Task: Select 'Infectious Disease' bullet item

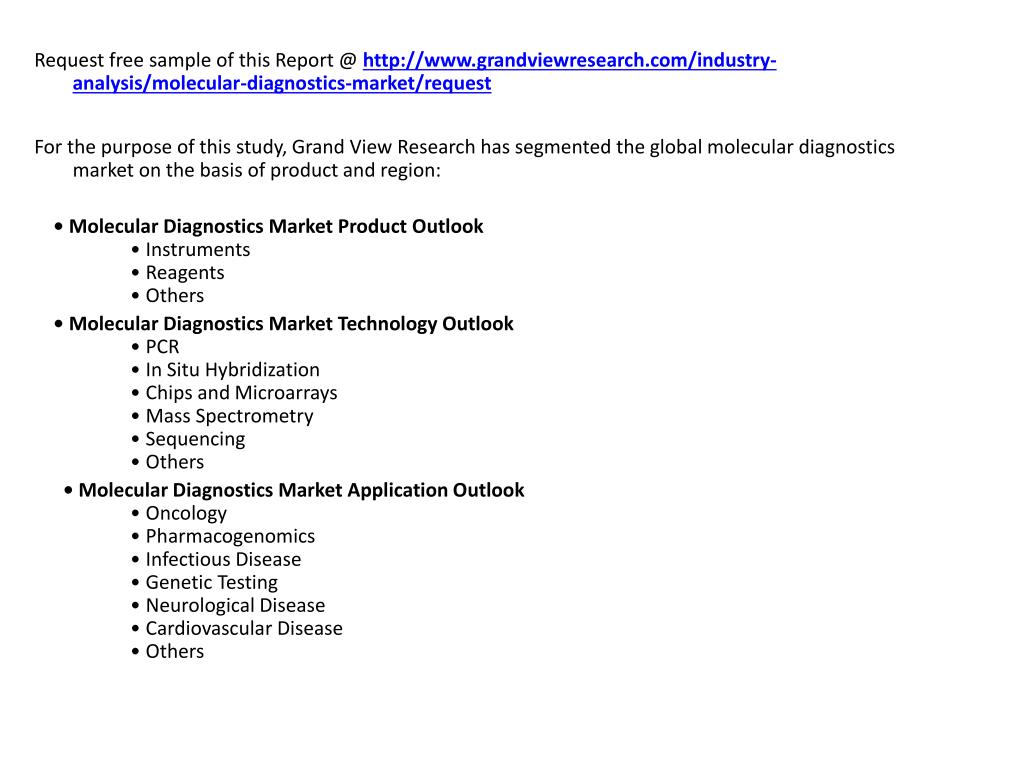Action: click(223, 560)
